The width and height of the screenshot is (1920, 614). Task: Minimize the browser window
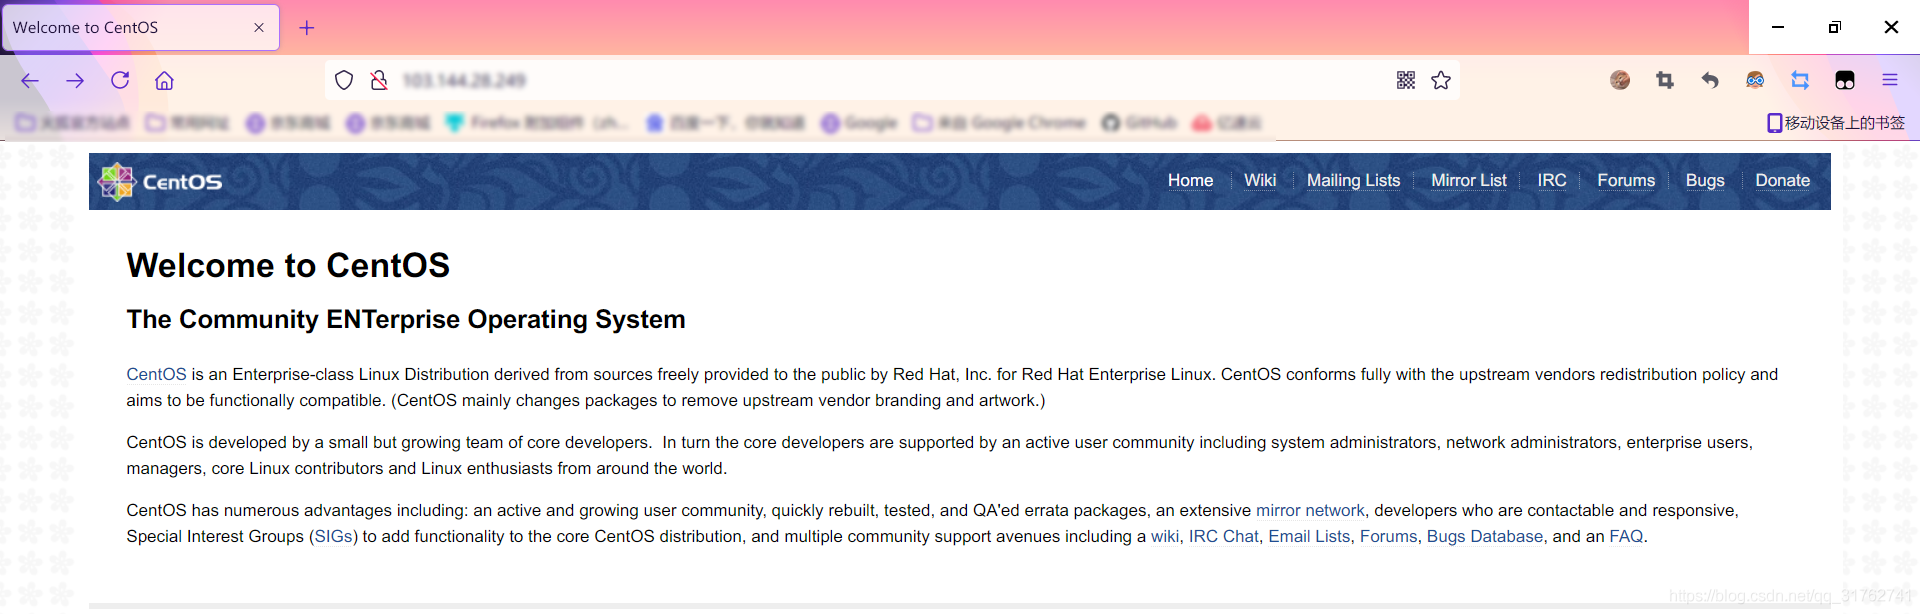1778,27
